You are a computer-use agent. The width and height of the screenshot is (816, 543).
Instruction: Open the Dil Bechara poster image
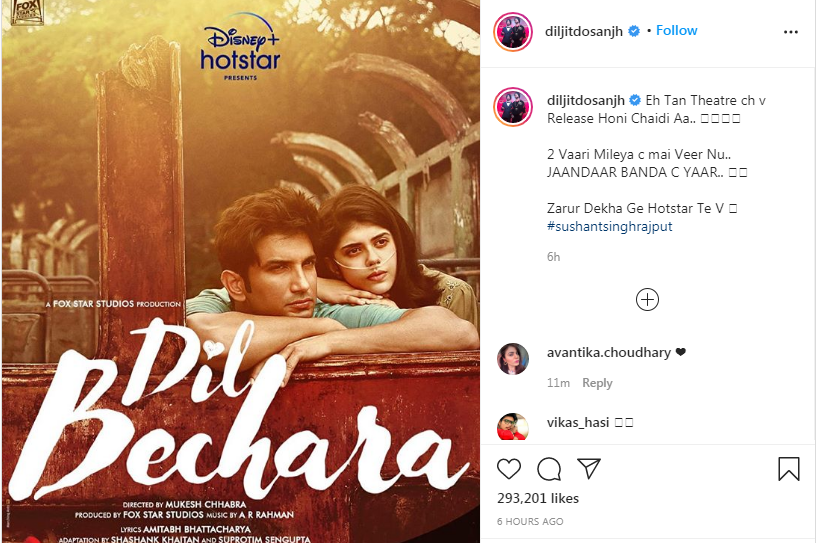click(241, 271)
